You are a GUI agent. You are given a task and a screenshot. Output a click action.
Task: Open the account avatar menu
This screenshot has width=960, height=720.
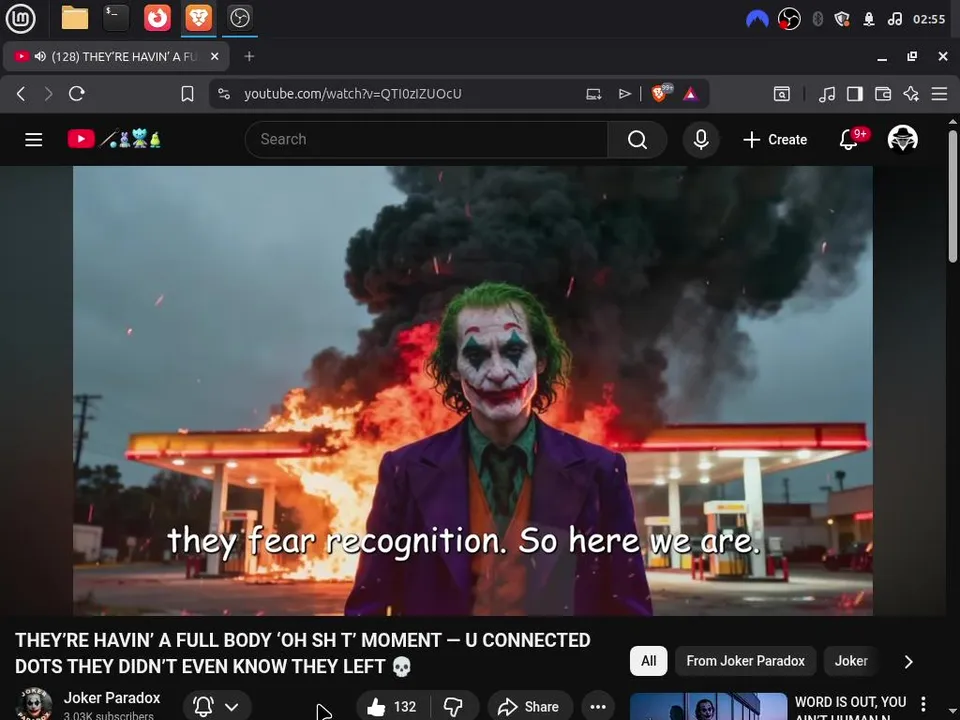(x=902, y=139)
